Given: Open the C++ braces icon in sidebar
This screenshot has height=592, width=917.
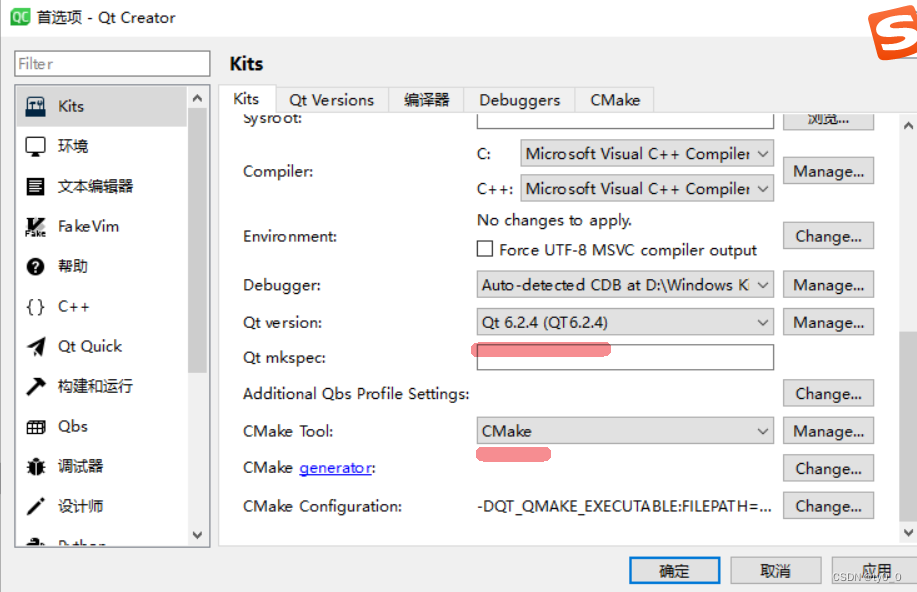Looking at the screenshot, I should [x=36, y=307].
